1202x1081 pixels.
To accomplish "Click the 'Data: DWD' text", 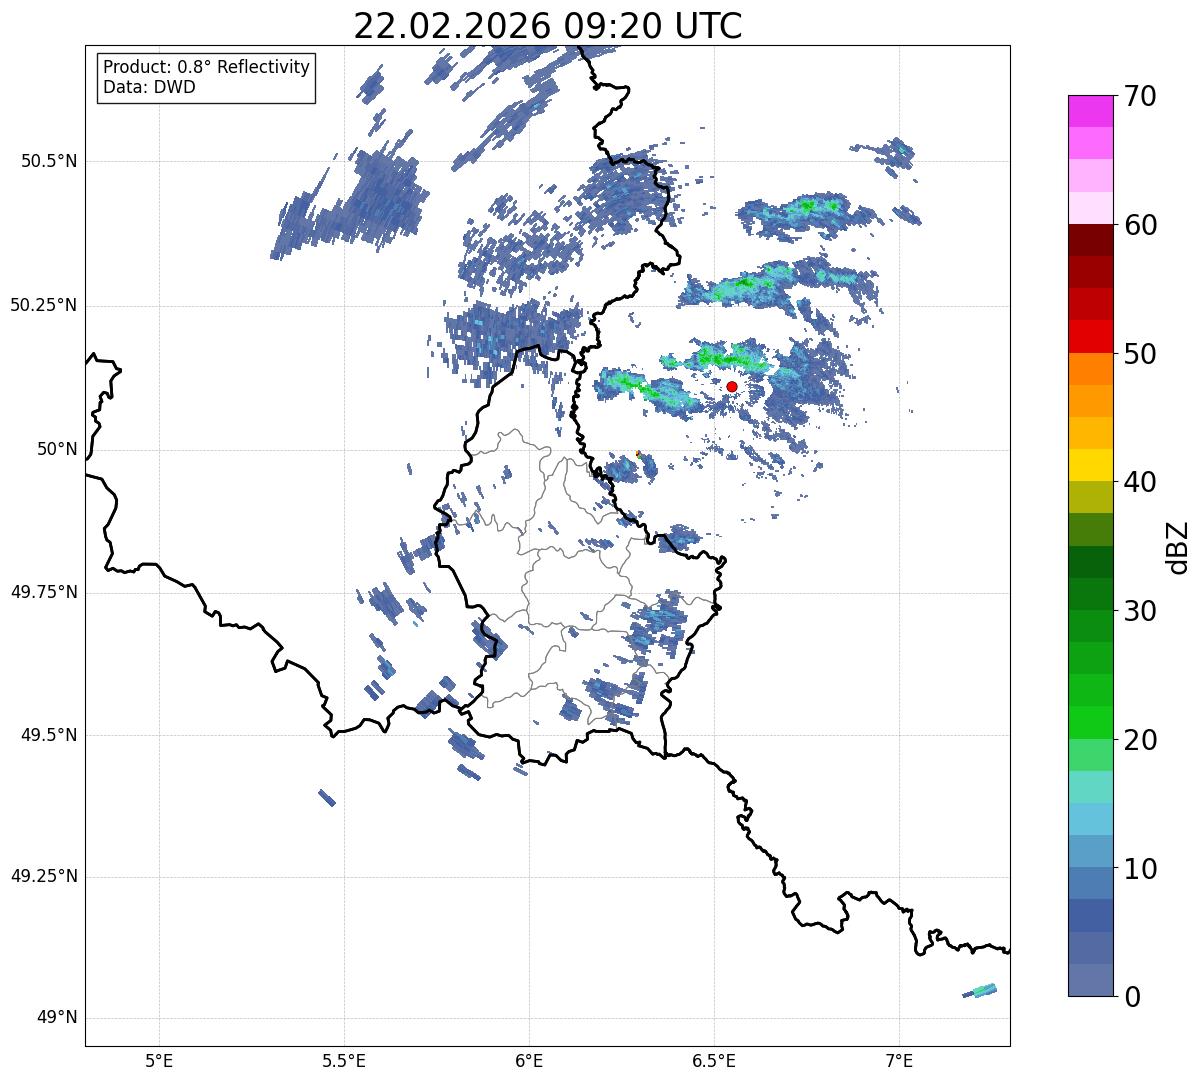I will (149, 87).
